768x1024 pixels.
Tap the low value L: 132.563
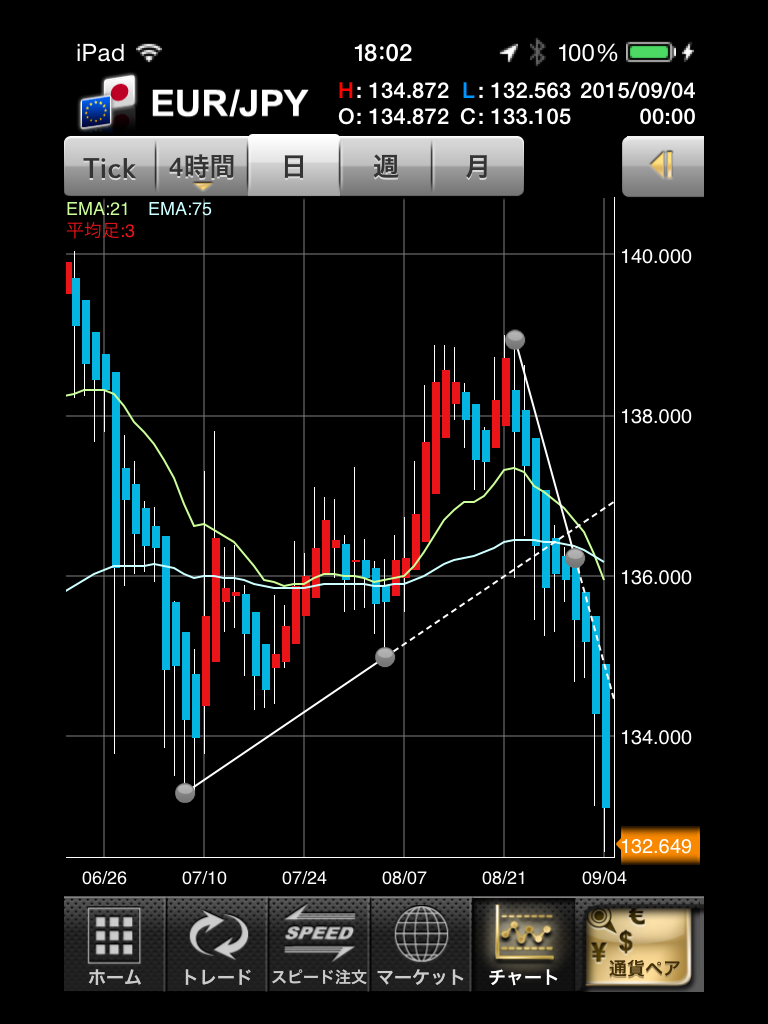(517, 90)
